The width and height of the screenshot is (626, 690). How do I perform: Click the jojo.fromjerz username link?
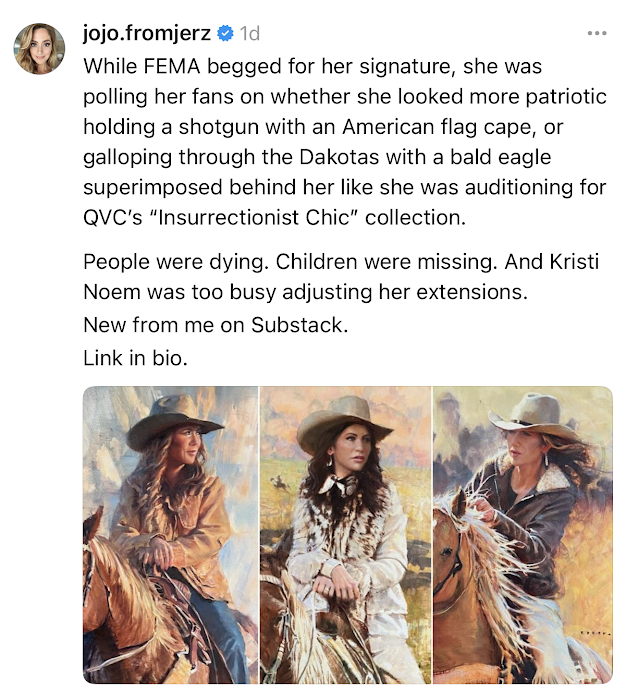tap(147, 33)
